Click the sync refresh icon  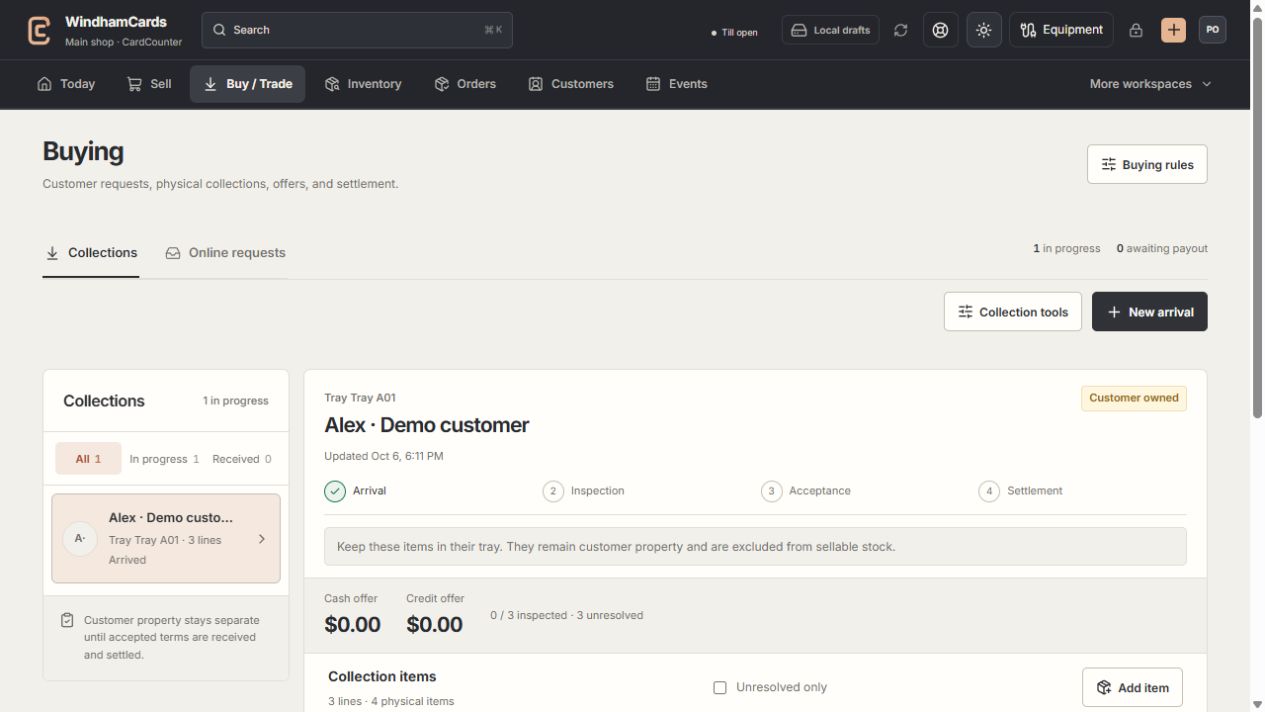(x=901, y=30)
